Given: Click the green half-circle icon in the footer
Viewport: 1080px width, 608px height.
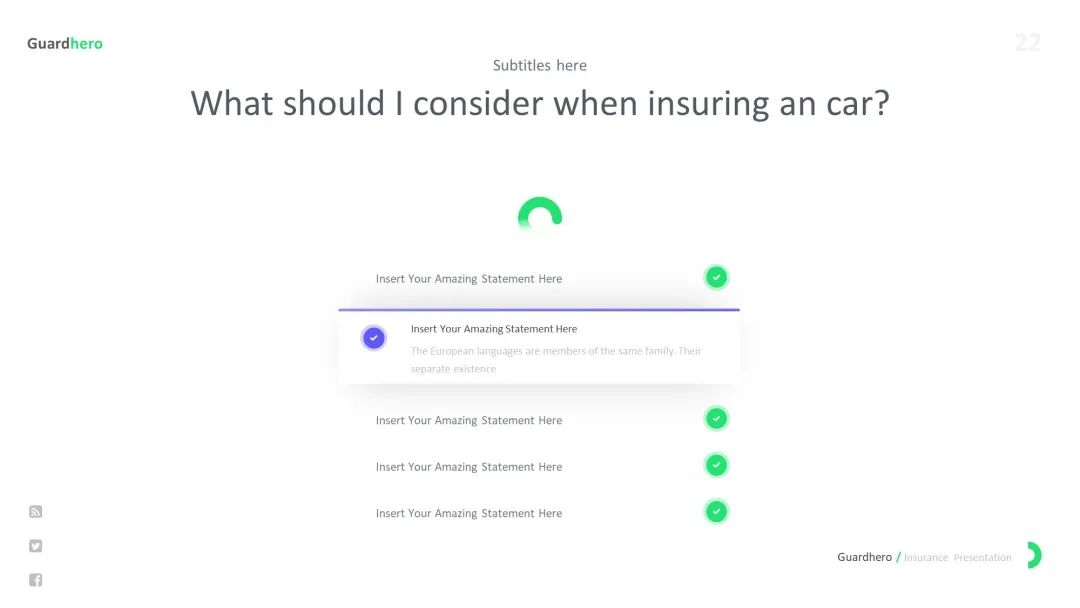Looking at the screenshot, I should coord(1033,556).
